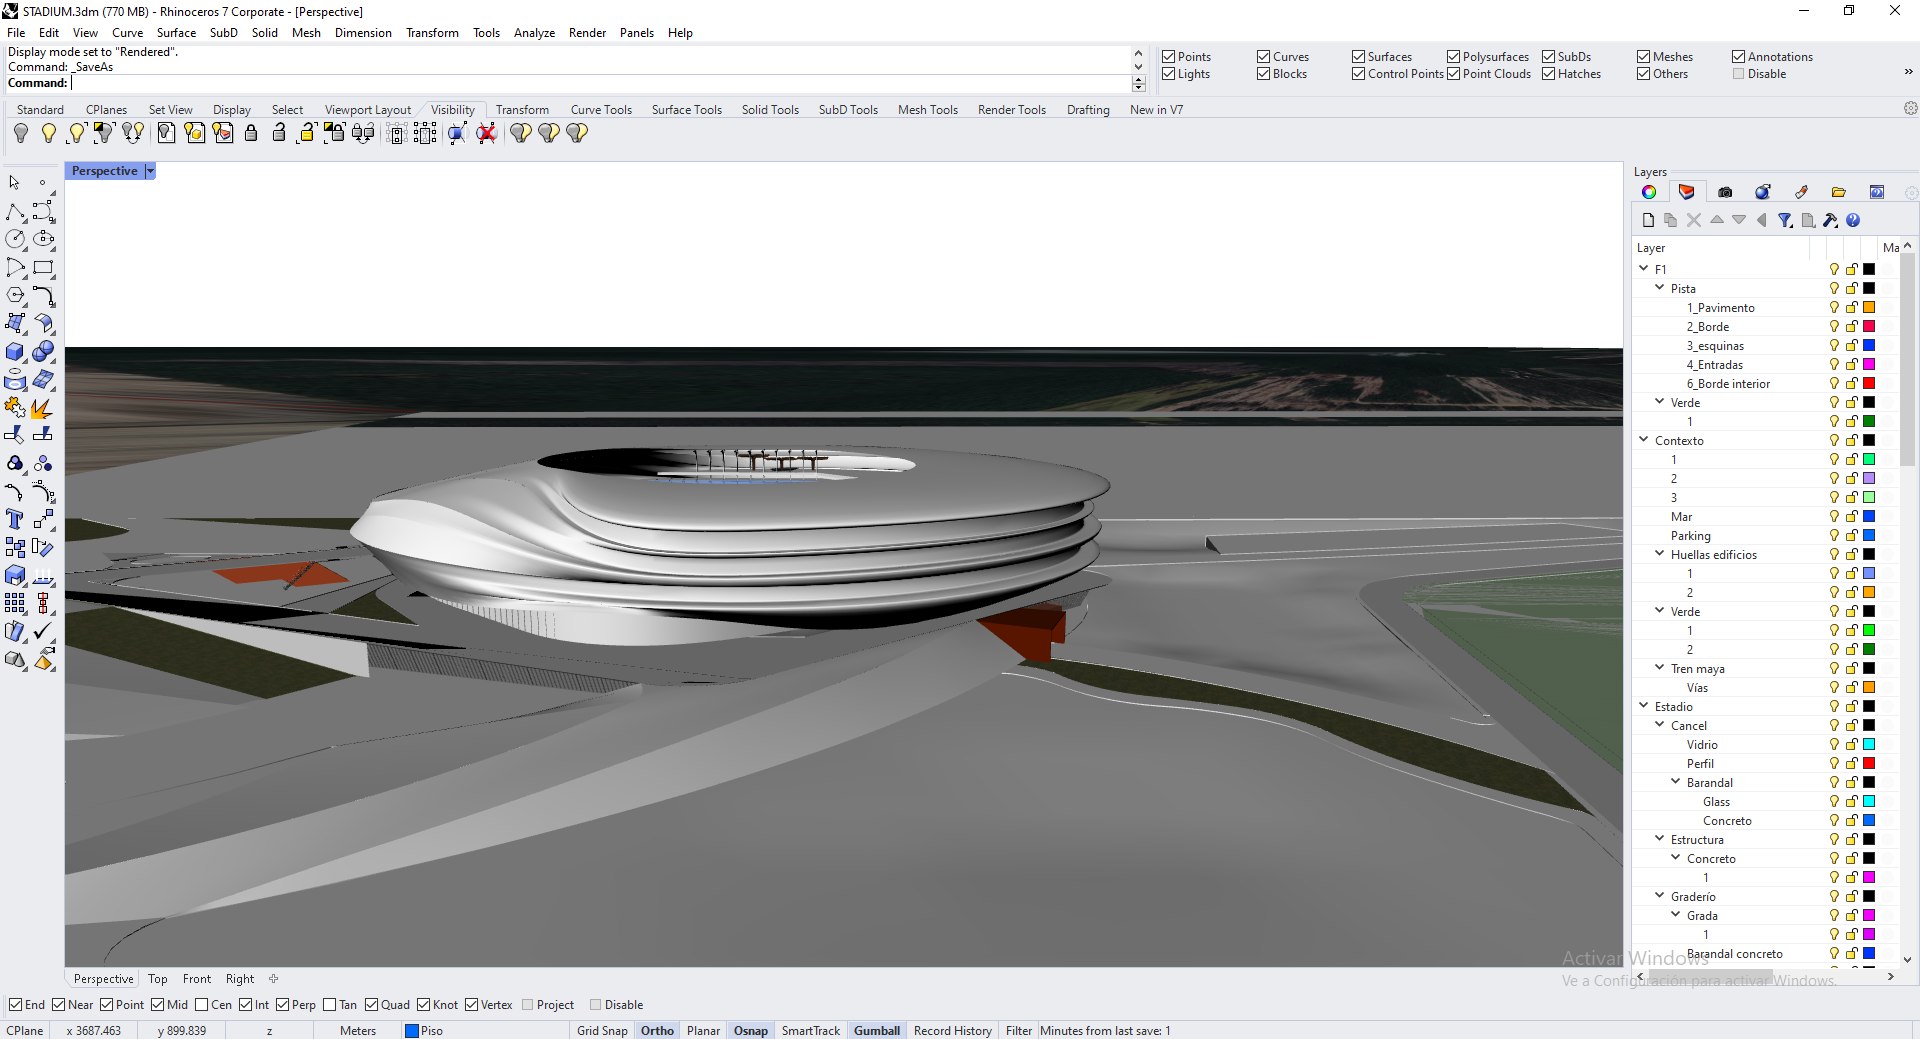Select the Polyline tool
Screen dimensions: 1920x1039
15,212
